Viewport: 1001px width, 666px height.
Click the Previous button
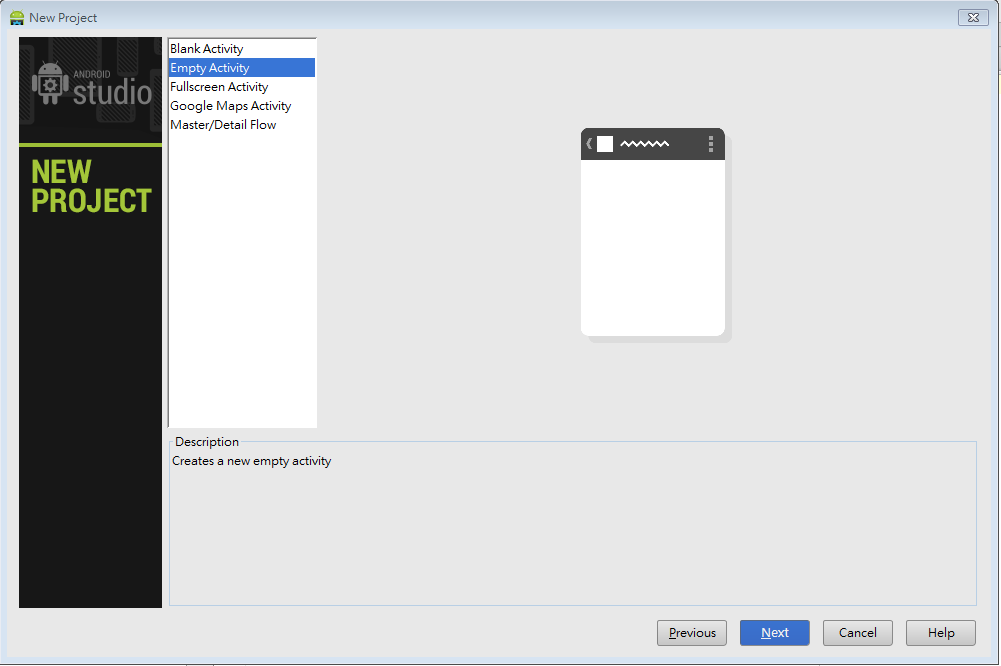(691, 633)
